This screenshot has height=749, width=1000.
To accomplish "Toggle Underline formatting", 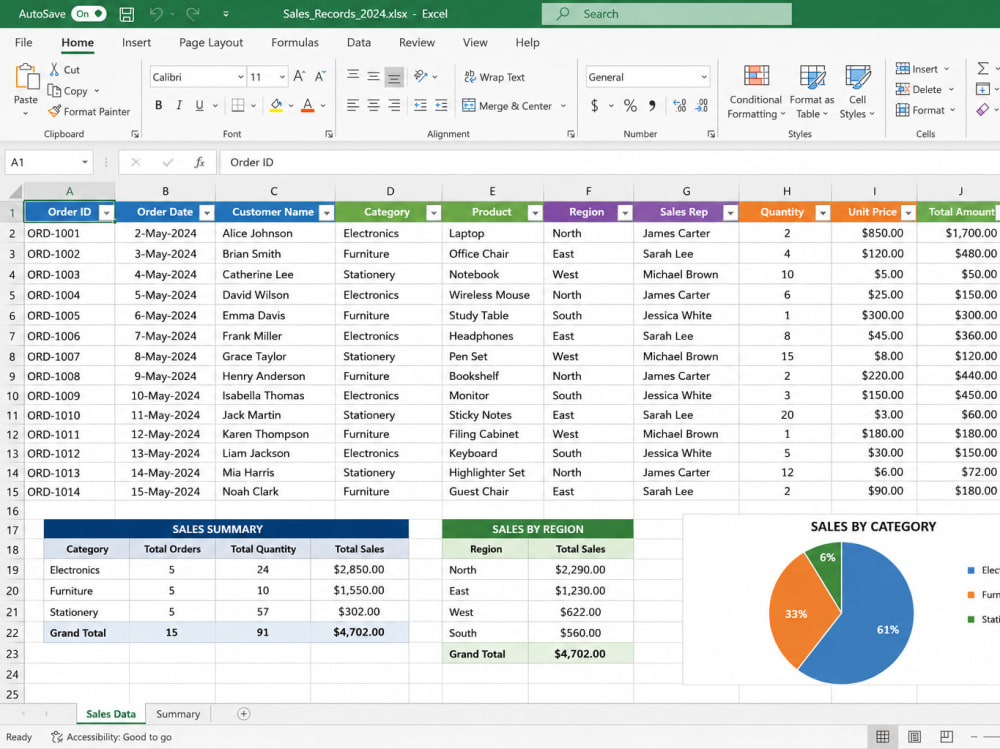I will (200, 105).
